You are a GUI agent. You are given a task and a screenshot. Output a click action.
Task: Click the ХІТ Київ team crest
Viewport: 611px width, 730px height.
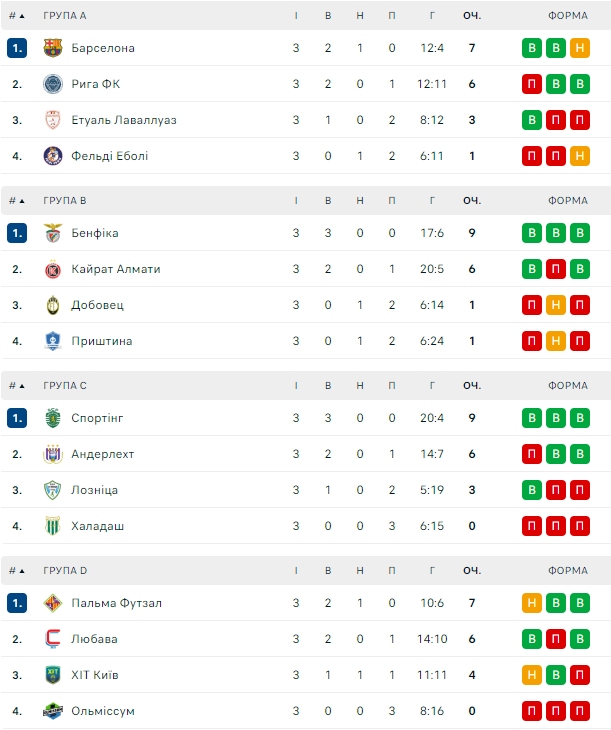click(53, 675)
